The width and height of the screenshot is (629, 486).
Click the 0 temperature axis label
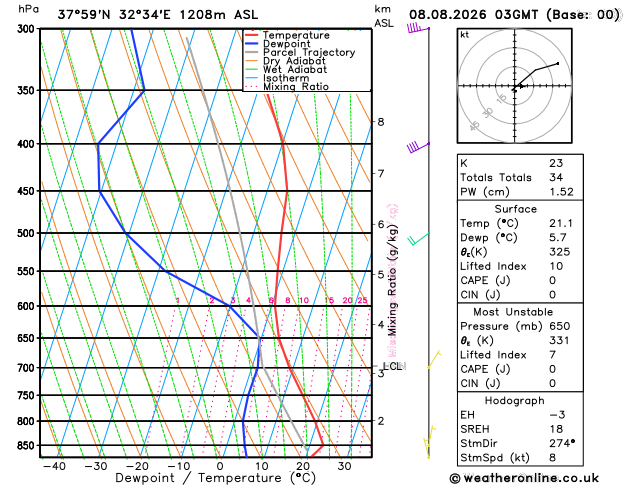pos(220,466)
